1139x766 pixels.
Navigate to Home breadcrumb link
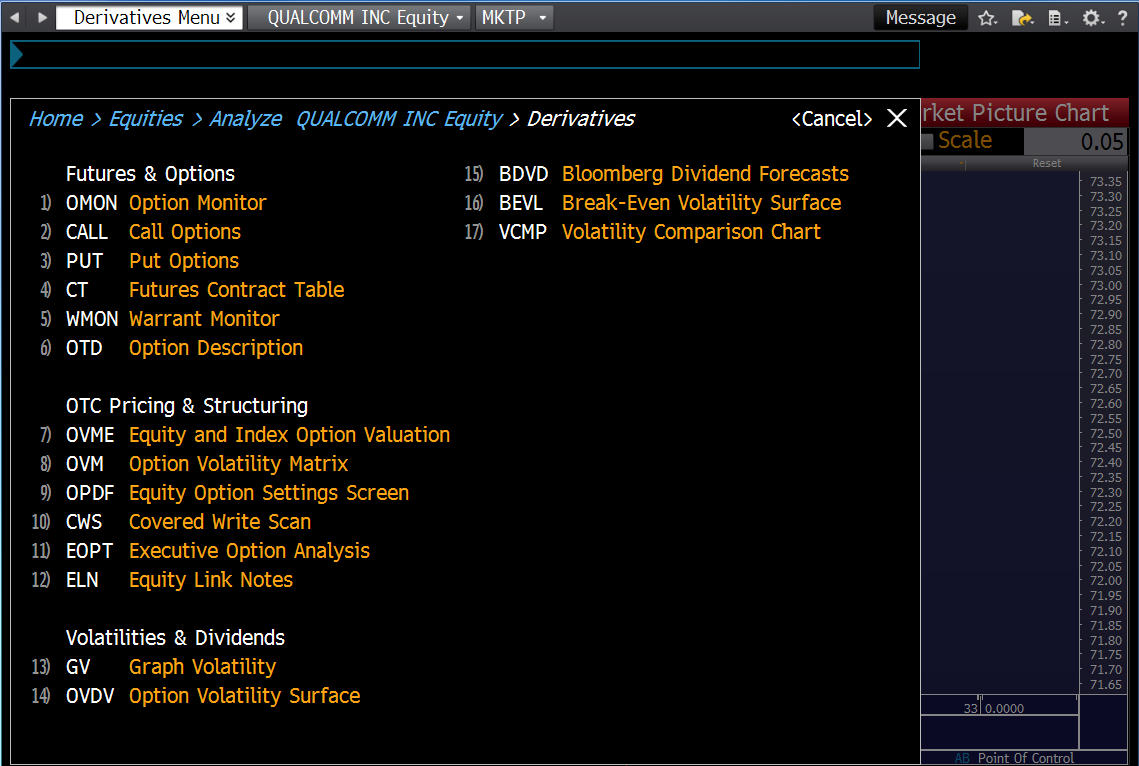pos(56,118)
